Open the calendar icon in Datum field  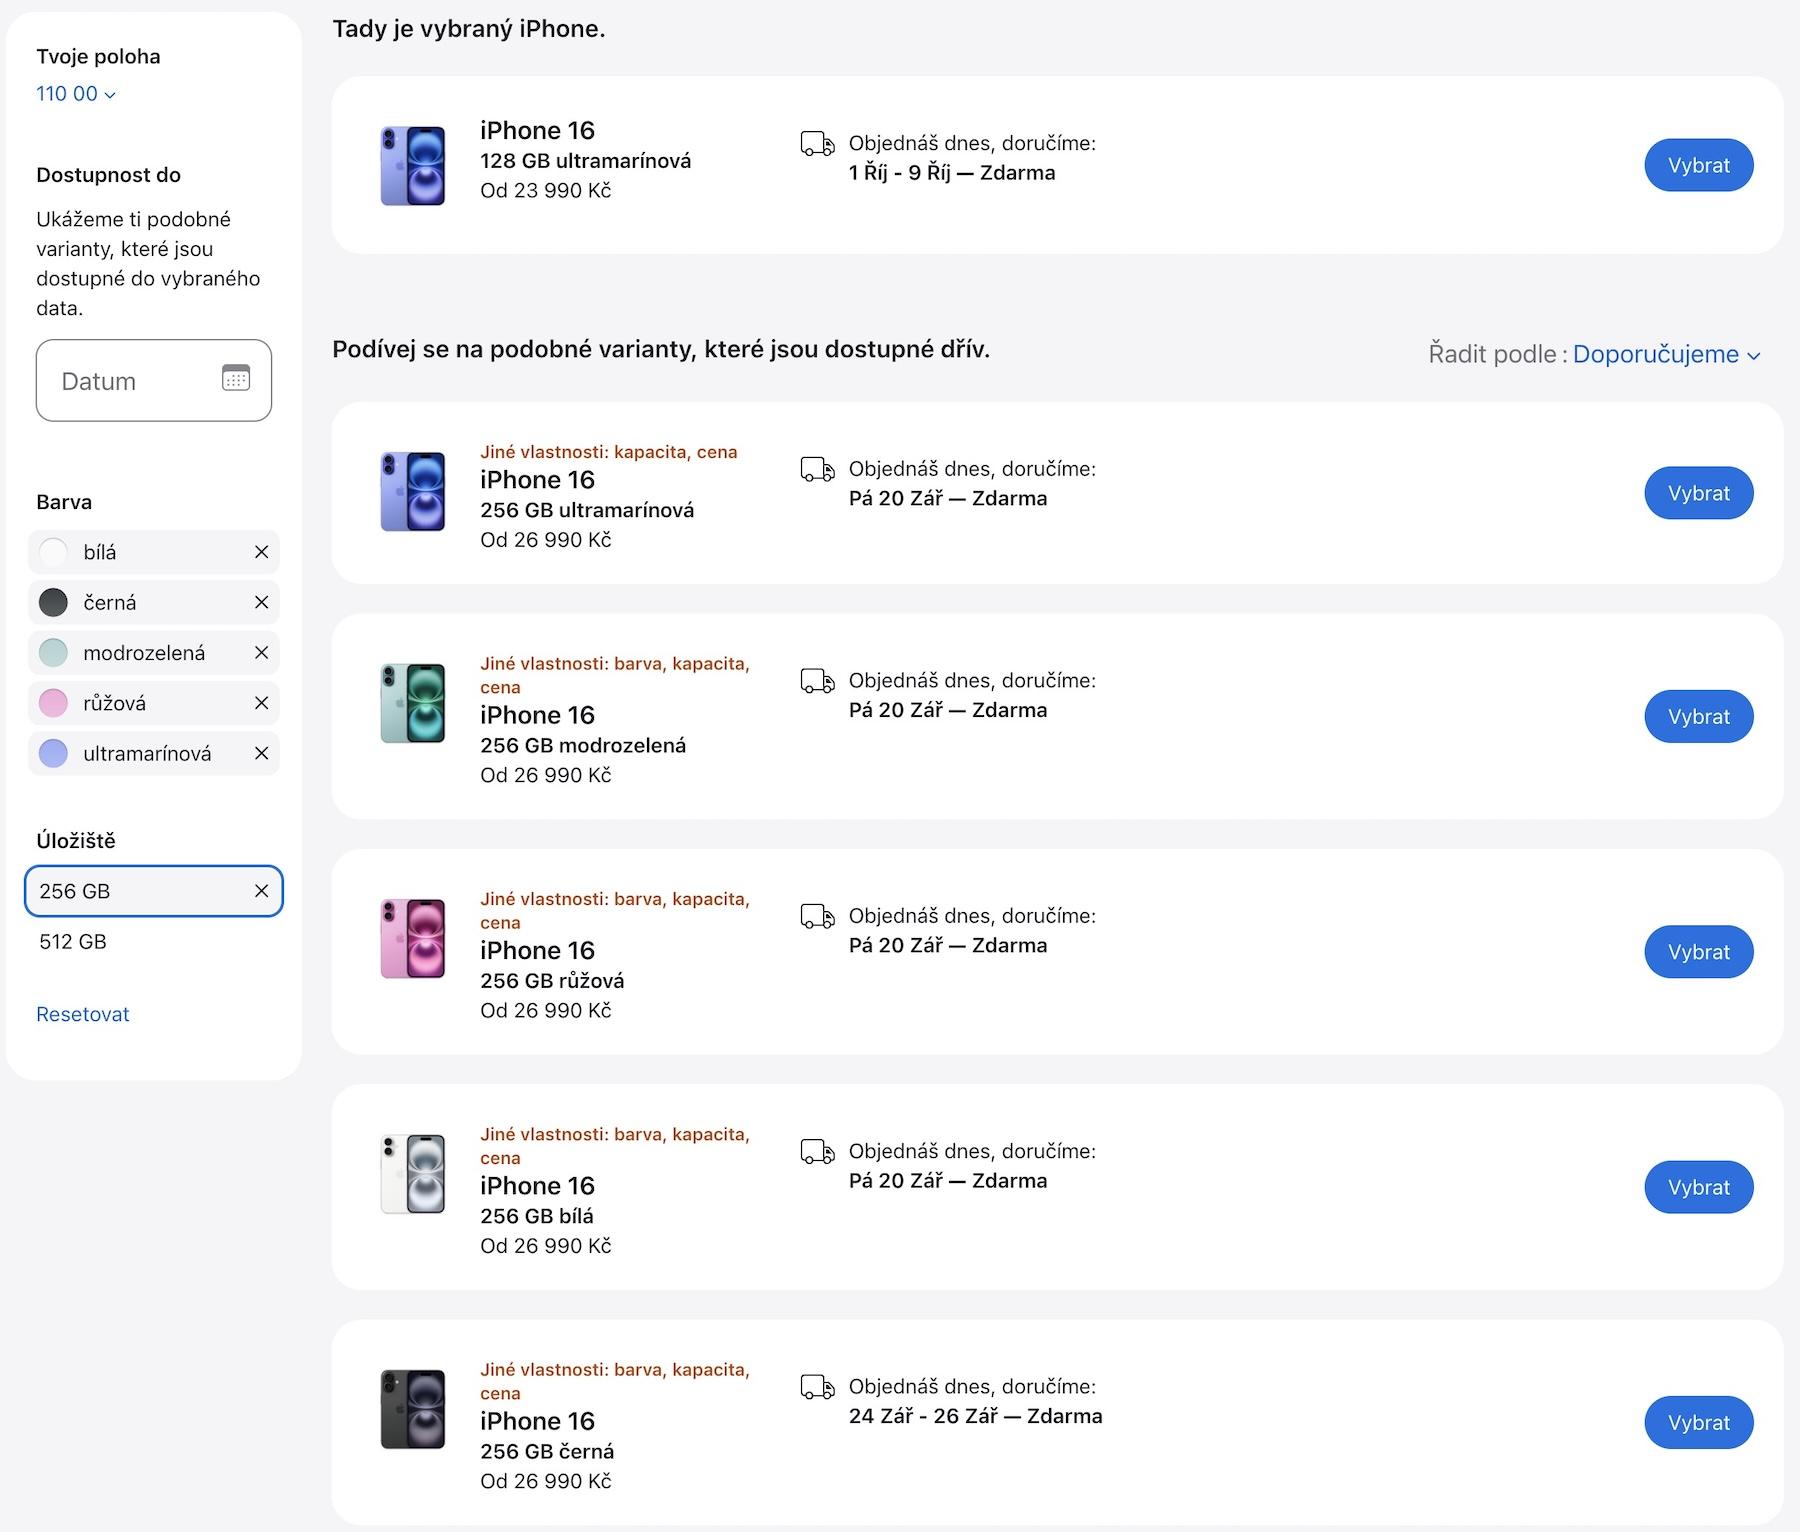[x=236, y=378]
